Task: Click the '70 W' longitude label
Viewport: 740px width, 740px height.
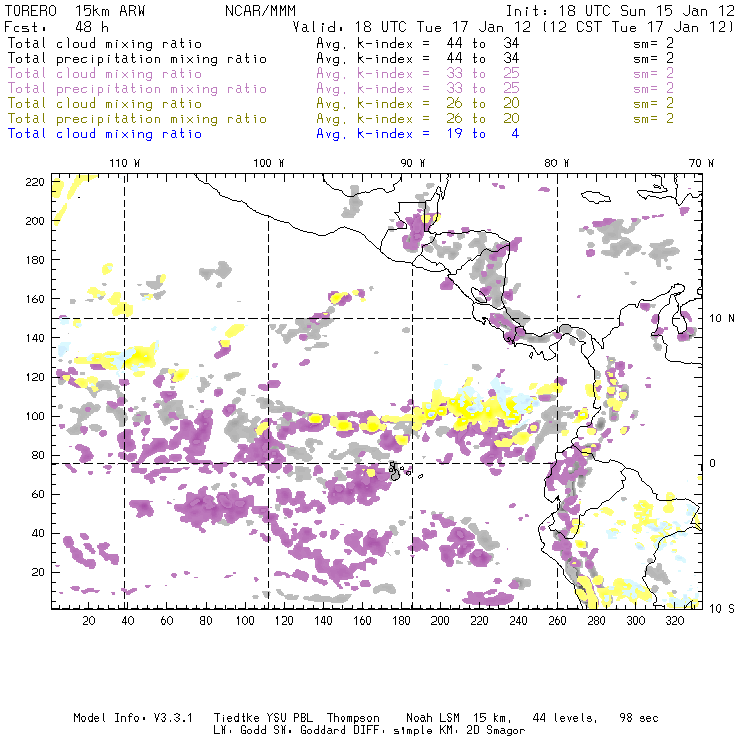Action: (x=701, y=163)
